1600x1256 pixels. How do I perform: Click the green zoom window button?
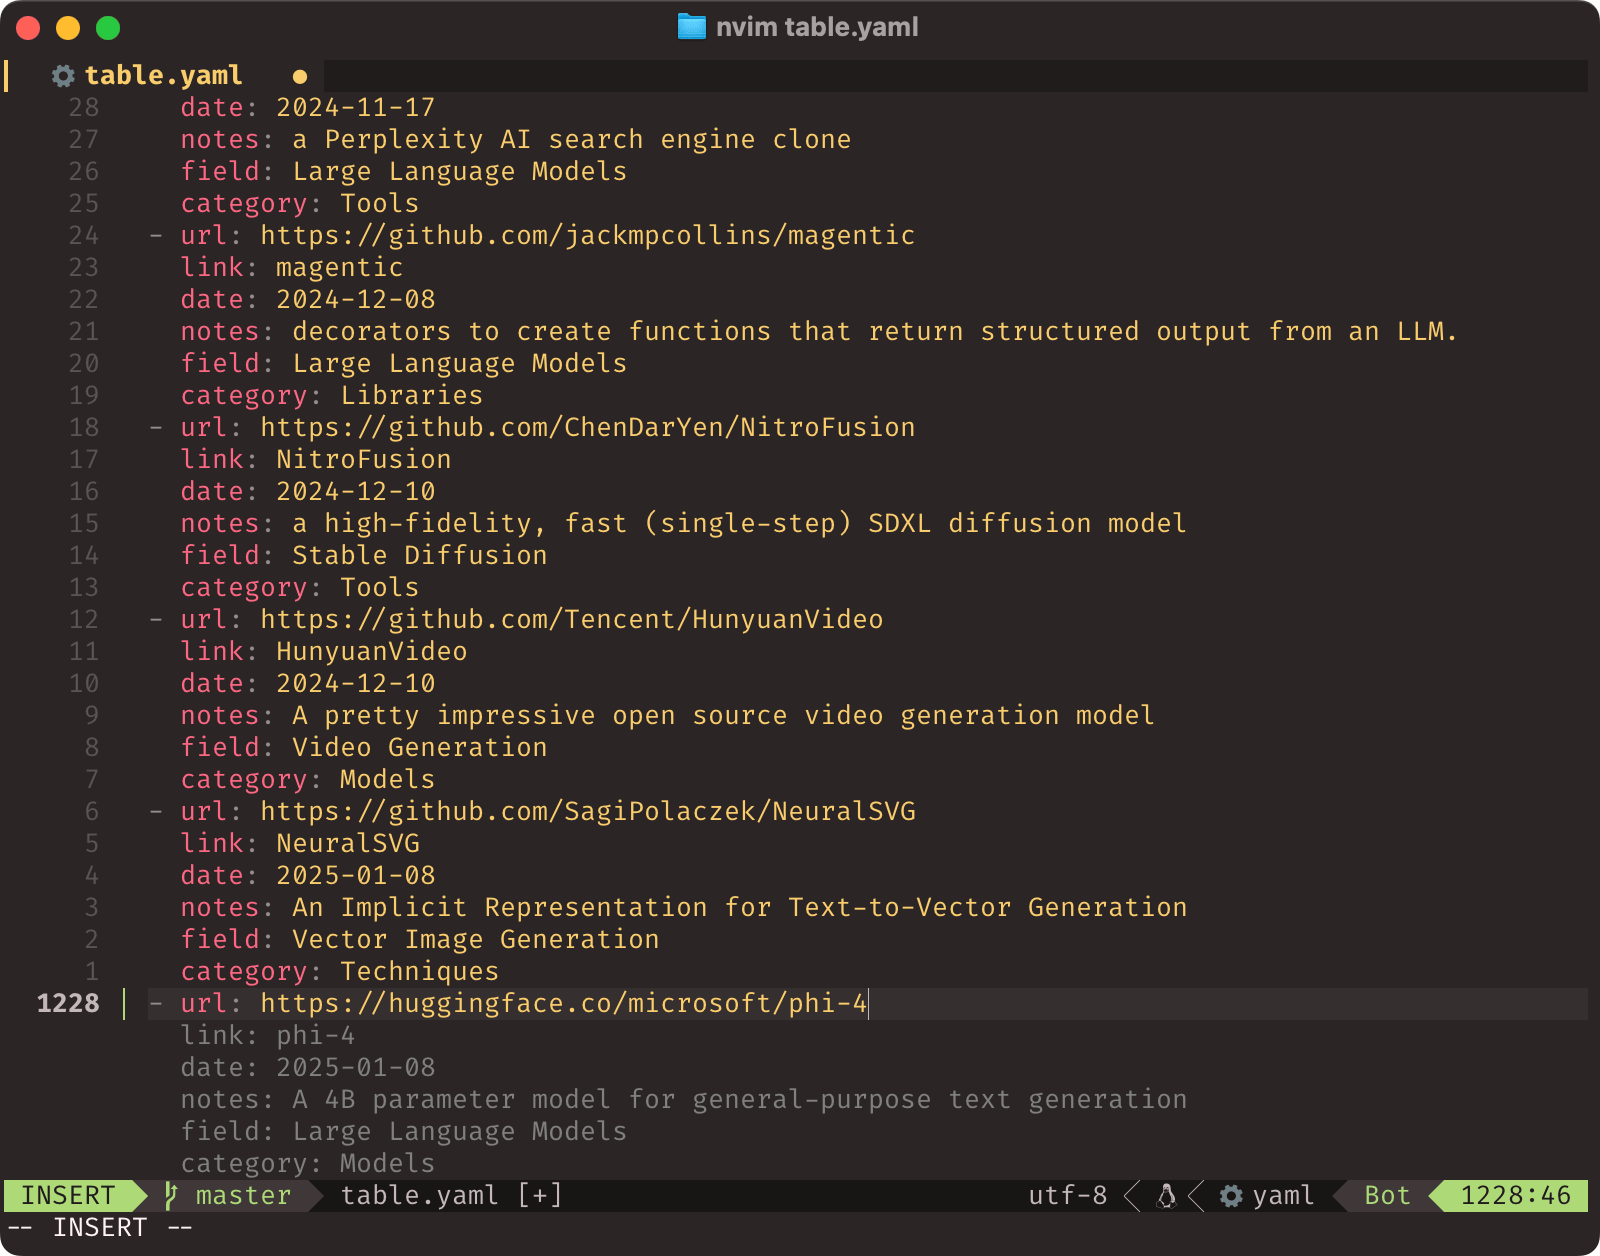click(108, 28)
